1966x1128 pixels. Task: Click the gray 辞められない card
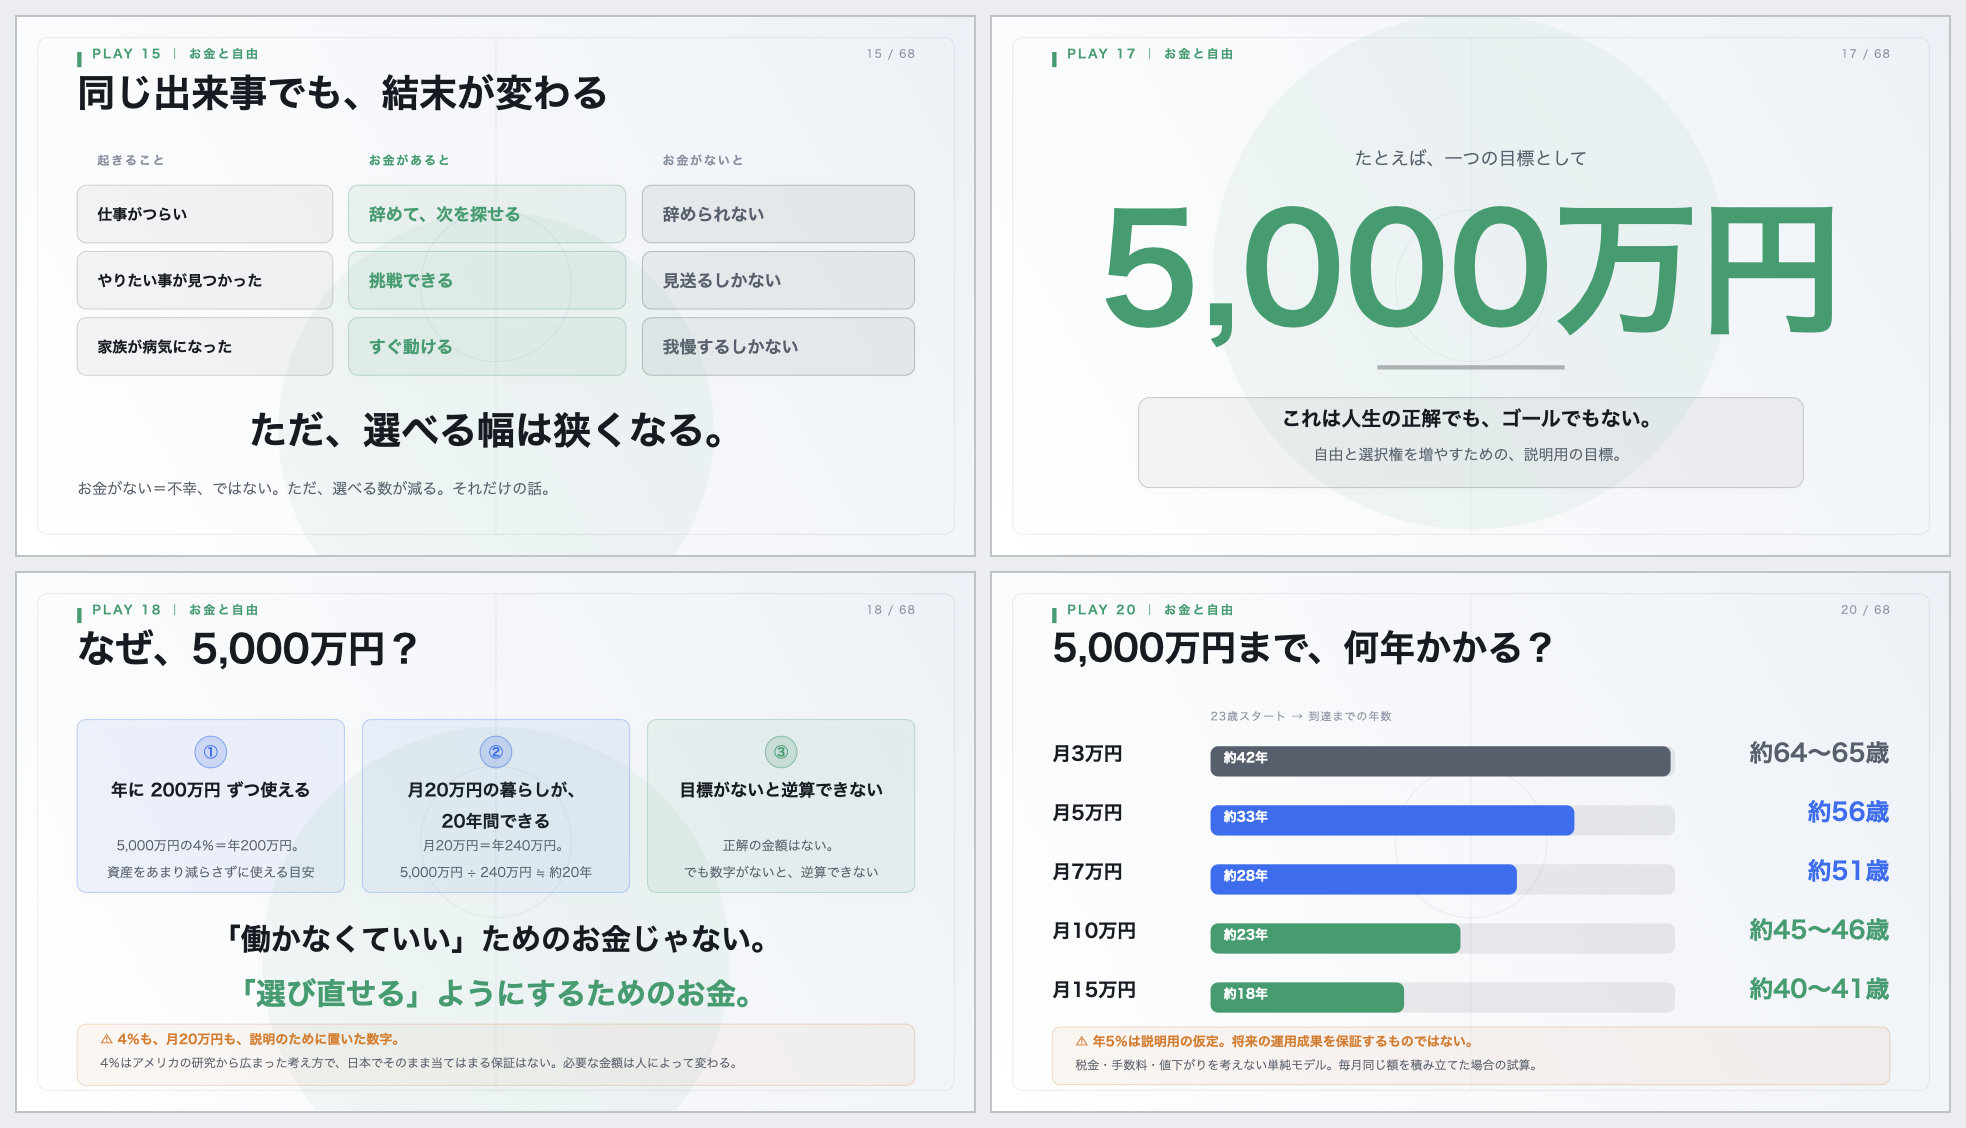tap(778, 214)
